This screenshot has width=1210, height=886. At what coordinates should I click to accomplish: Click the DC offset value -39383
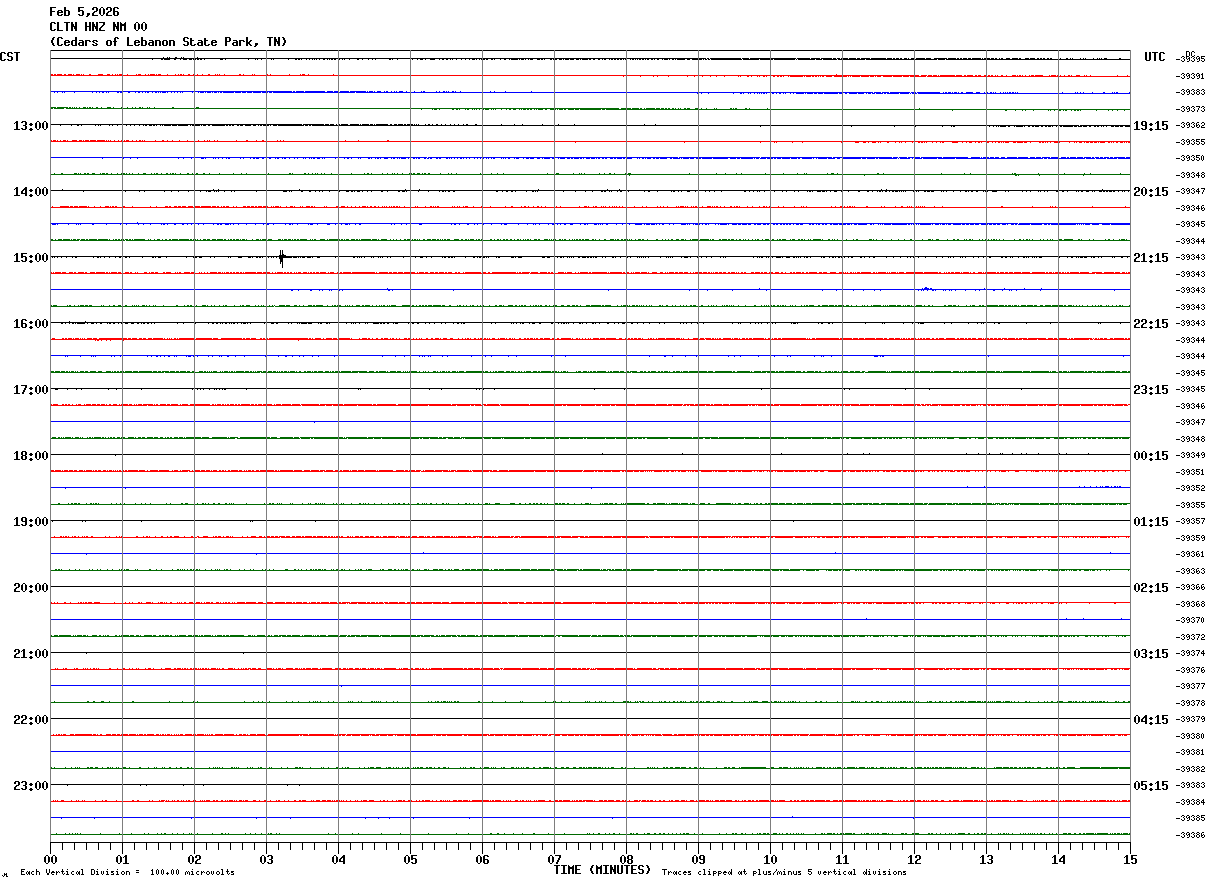pos(1192,92)
